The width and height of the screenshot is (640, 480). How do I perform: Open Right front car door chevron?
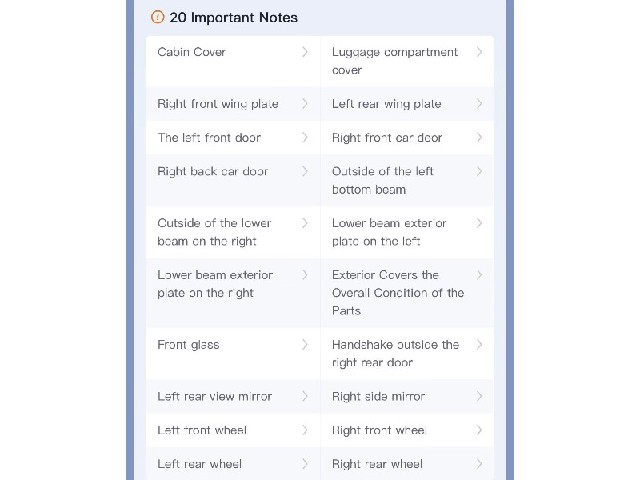pyautogui.click(x=479, y=138)
